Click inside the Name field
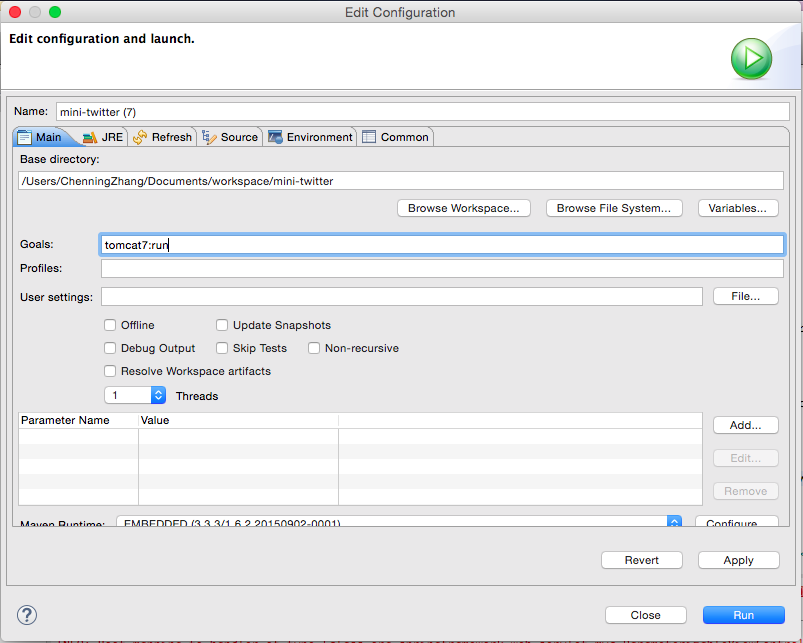This screenshot has height=643, width=803. click(422, 112)
